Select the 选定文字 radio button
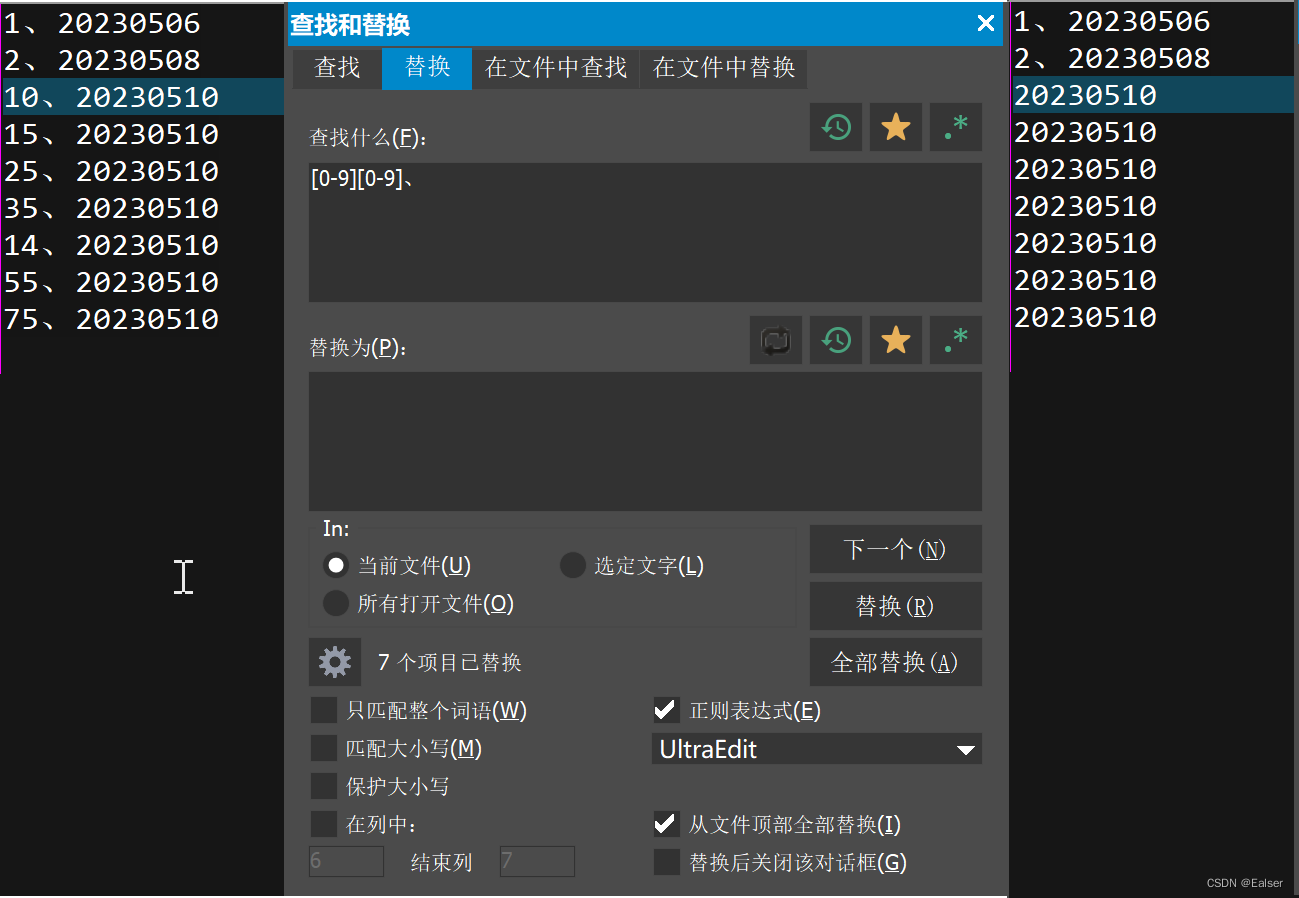The image size is (1299, 898). tap(572, 566)
